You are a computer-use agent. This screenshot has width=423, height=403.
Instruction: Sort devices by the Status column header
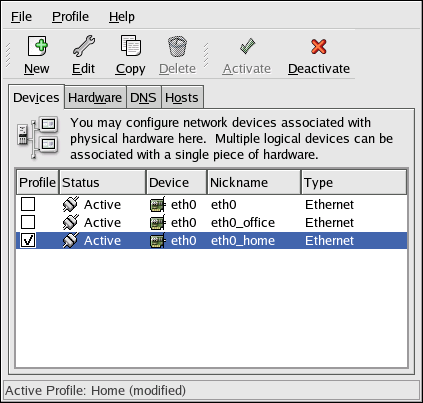102,182
